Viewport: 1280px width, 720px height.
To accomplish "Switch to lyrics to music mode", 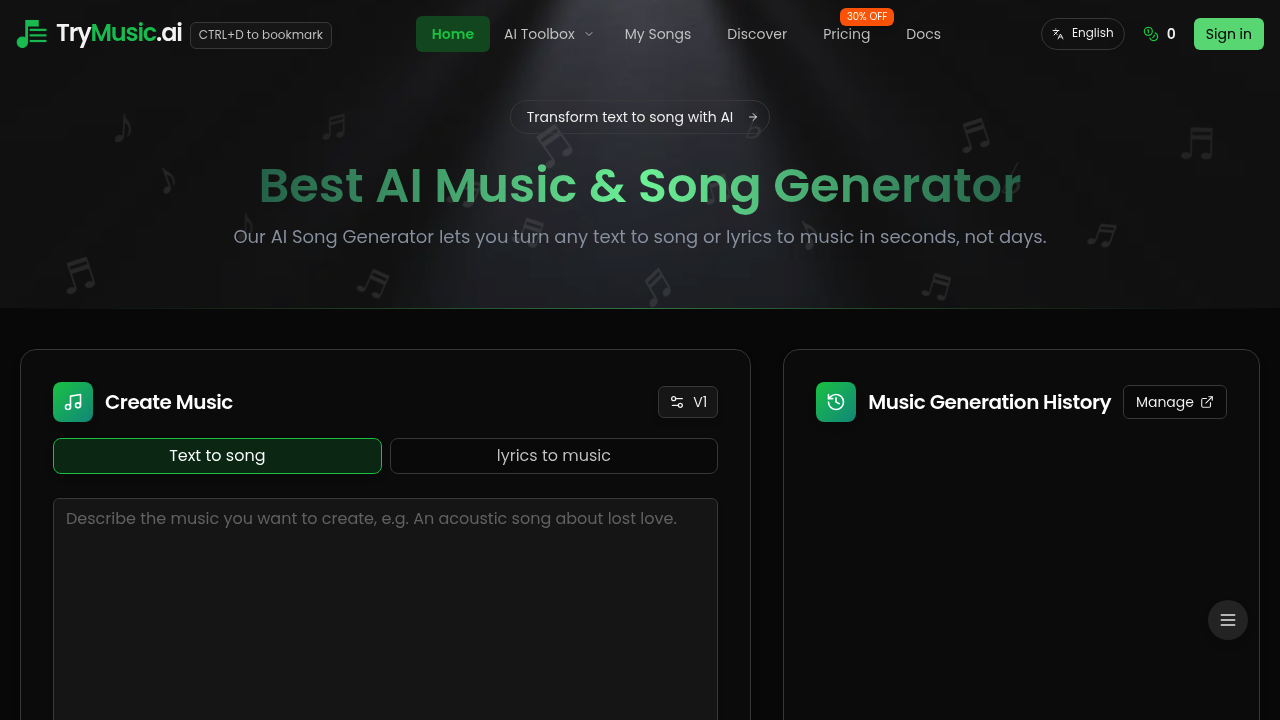I will point(553,455).
